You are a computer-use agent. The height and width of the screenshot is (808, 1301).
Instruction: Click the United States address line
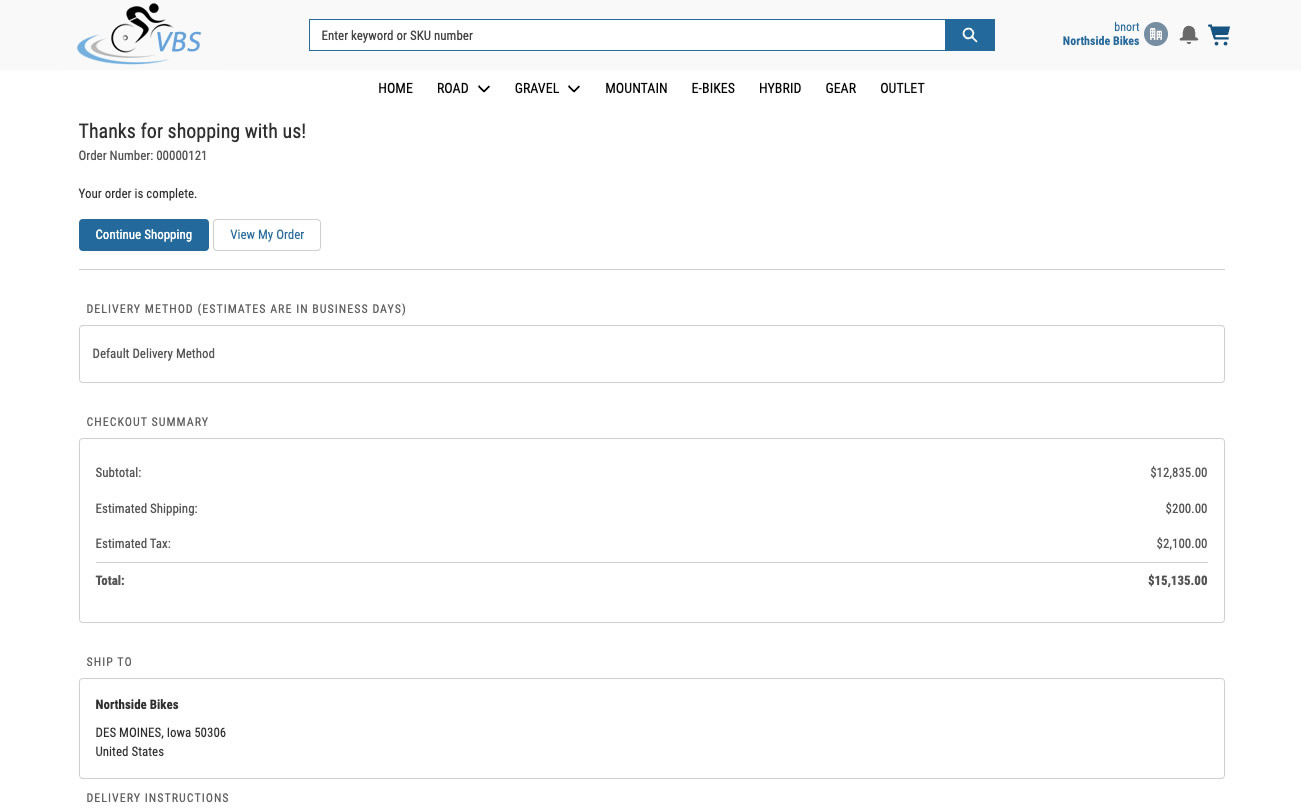coord(130,752)
